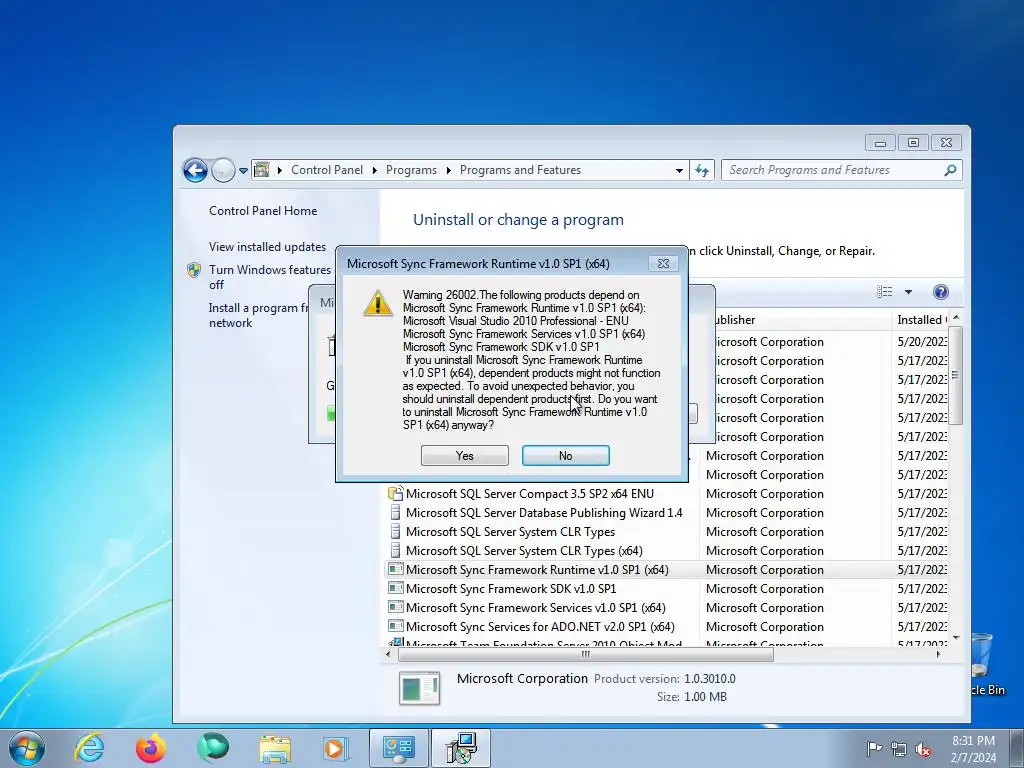Close the Sync Framework Runtime warning dialog
The height and width of the screenshot is (768, 1024).
[x=663, y=263]
